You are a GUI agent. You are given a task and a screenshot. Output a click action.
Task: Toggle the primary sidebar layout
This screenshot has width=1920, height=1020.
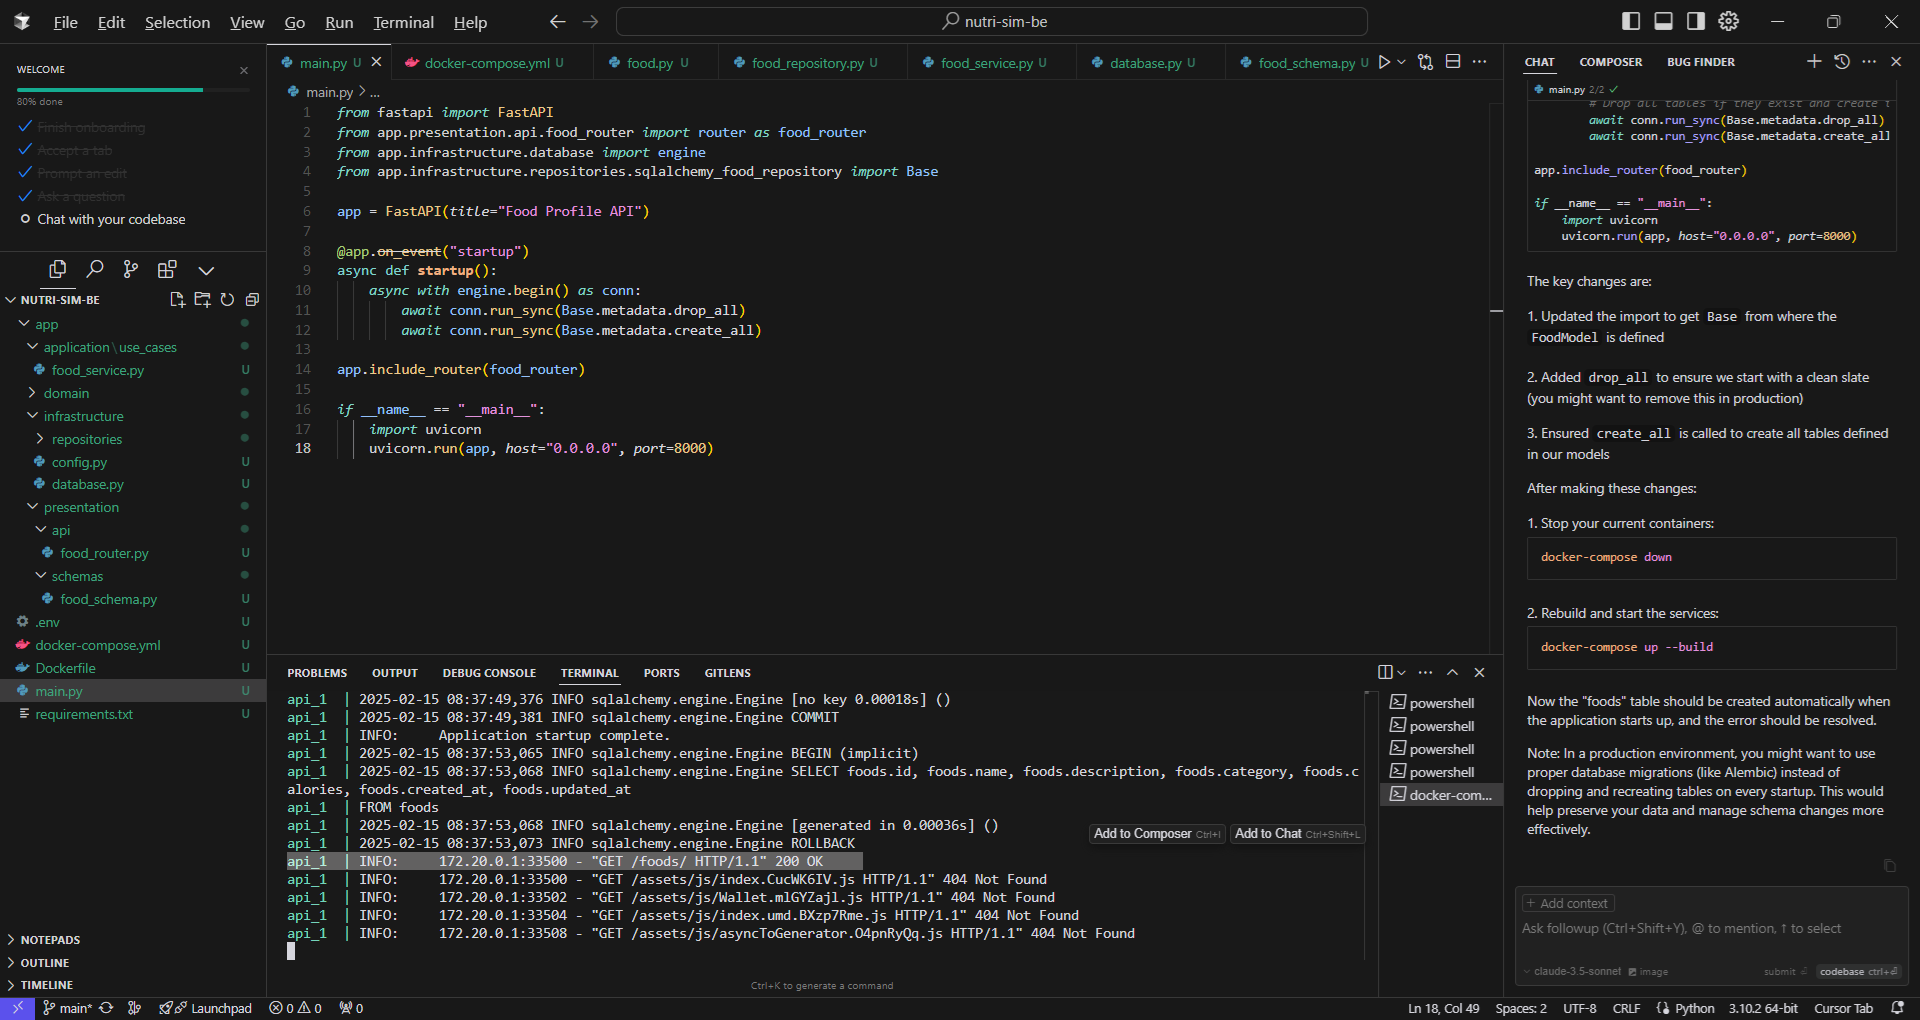click(1631, 21)
